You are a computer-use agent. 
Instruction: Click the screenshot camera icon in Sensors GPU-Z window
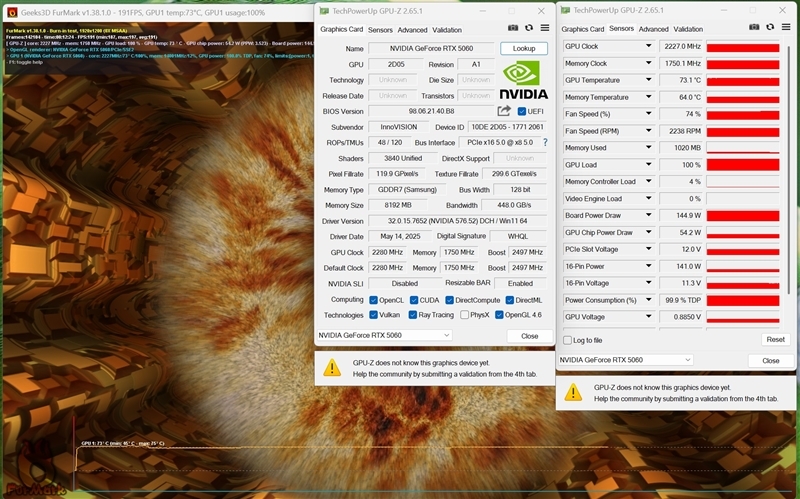(x=754, y=27)
